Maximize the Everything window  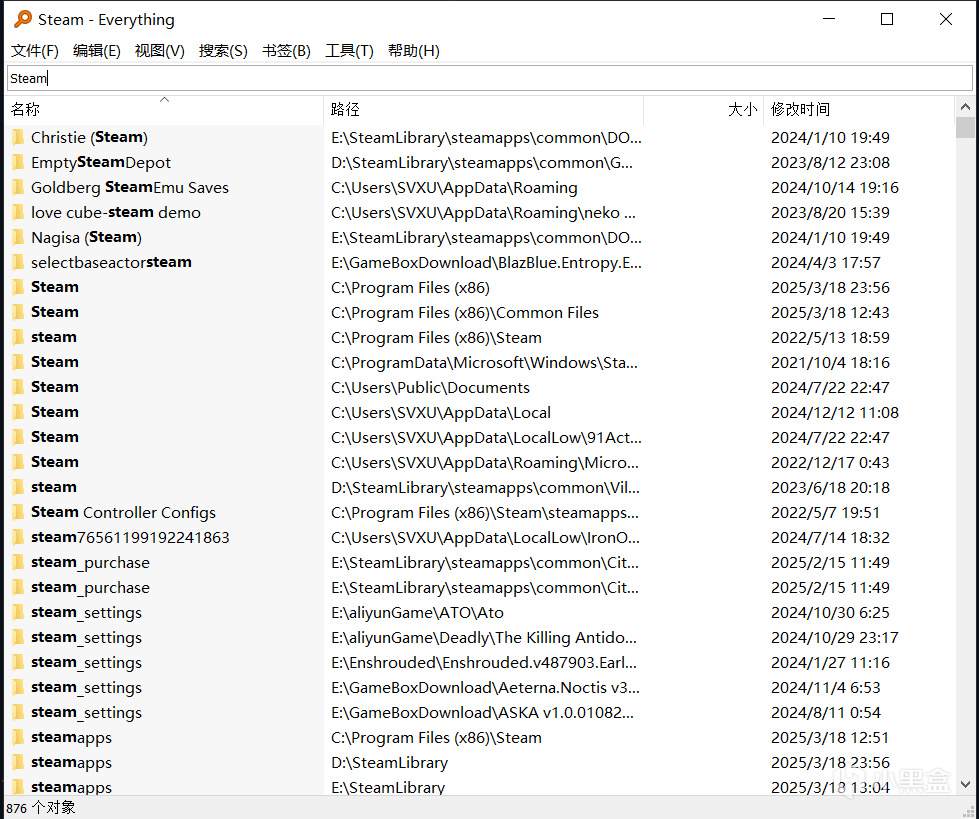click(x=887, y=19)
